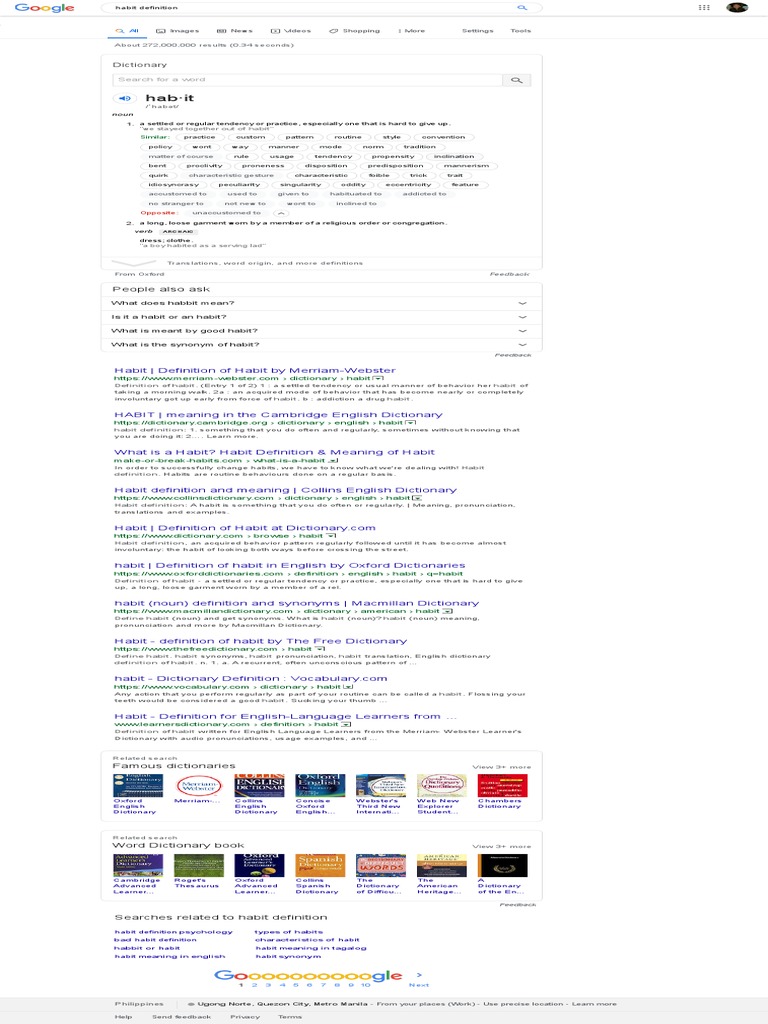Select the 'convention' synonym chip
768x1024 pixels.
pos(443,137)
